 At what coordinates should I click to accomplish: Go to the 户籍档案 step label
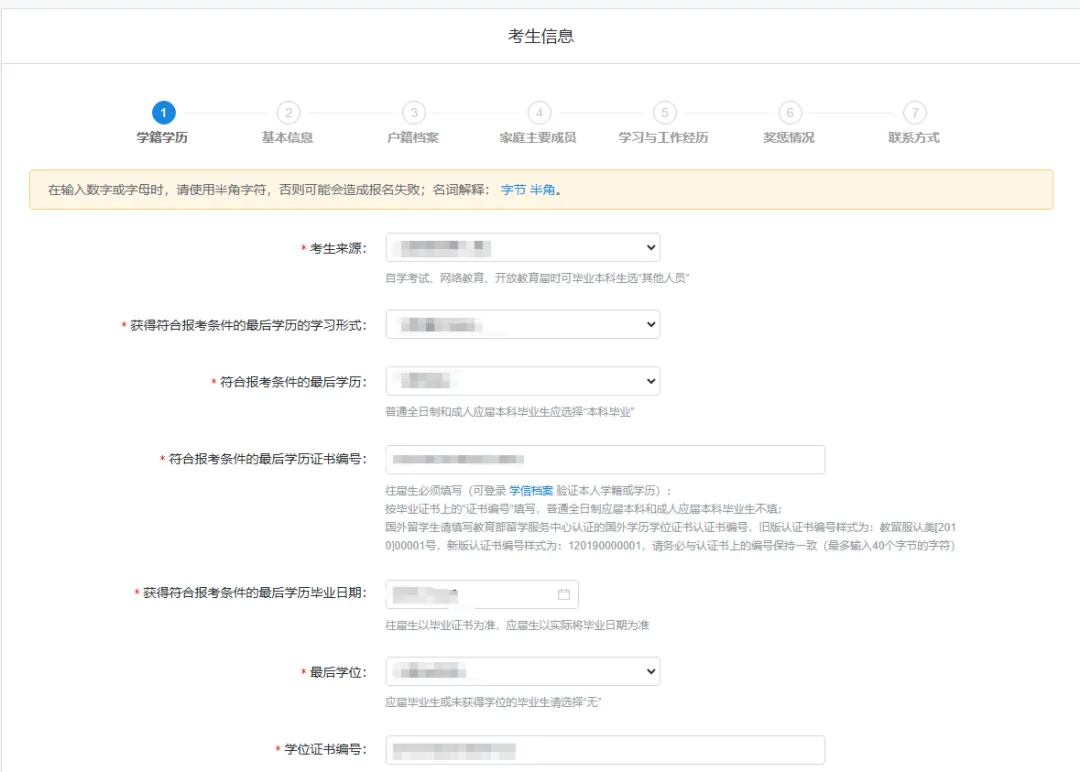(413, 138)
